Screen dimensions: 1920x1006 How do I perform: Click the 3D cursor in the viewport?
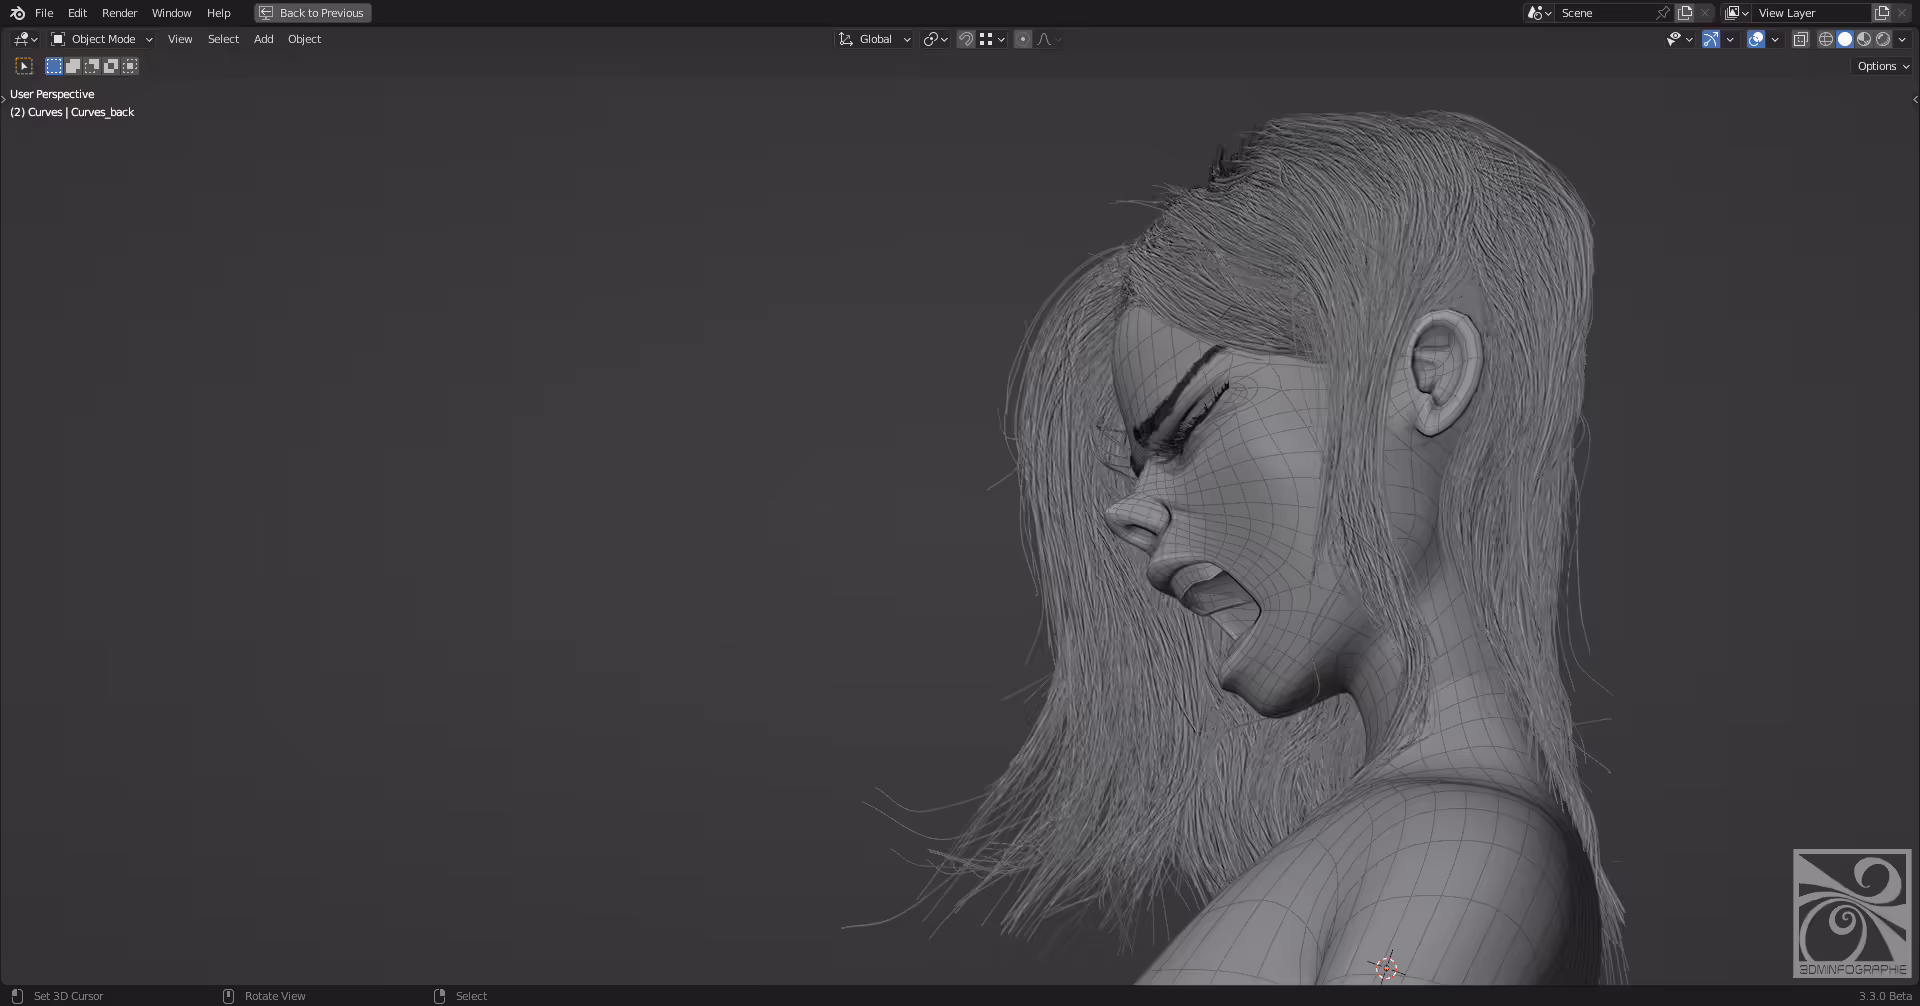(1386, 967)
